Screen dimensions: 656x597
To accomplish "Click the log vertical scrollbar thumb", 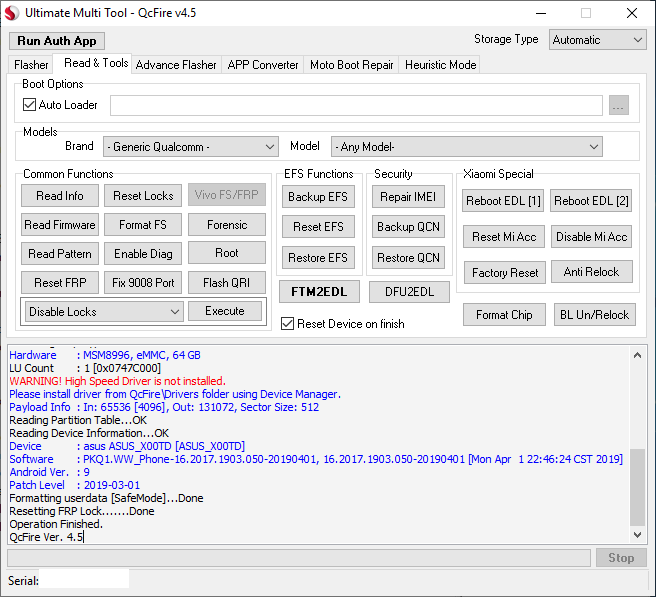I will [637, 487].
